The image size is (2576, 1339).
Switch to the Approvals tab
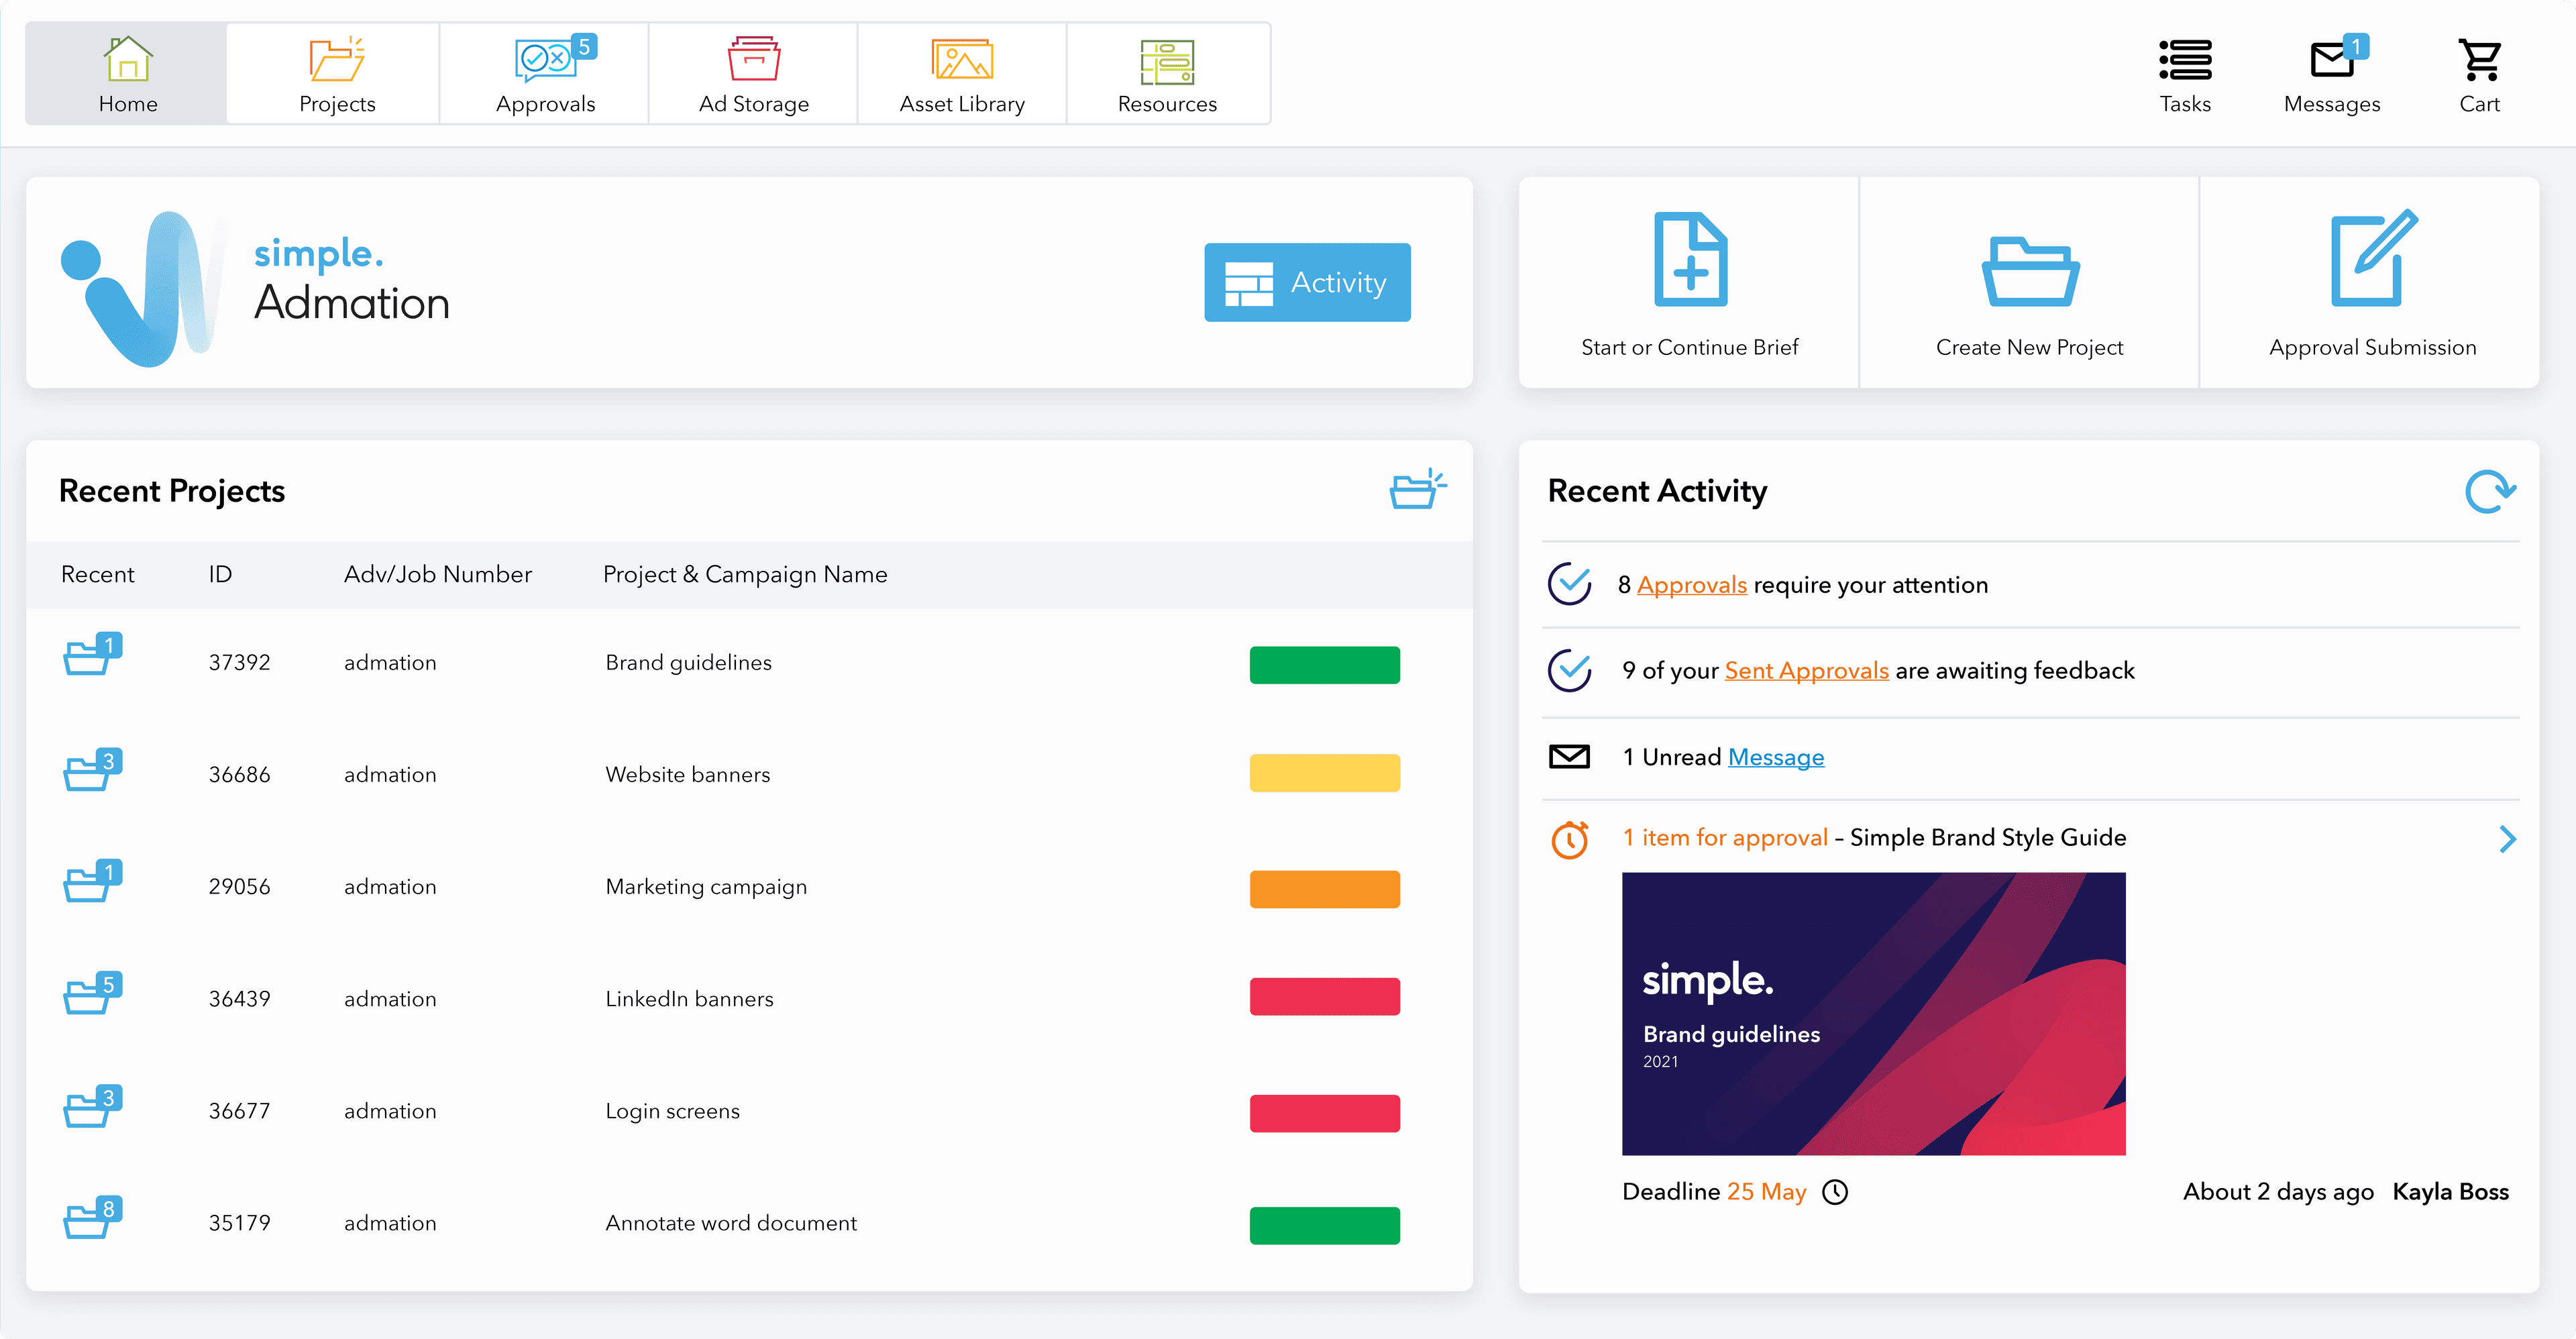tap(545, 74)
